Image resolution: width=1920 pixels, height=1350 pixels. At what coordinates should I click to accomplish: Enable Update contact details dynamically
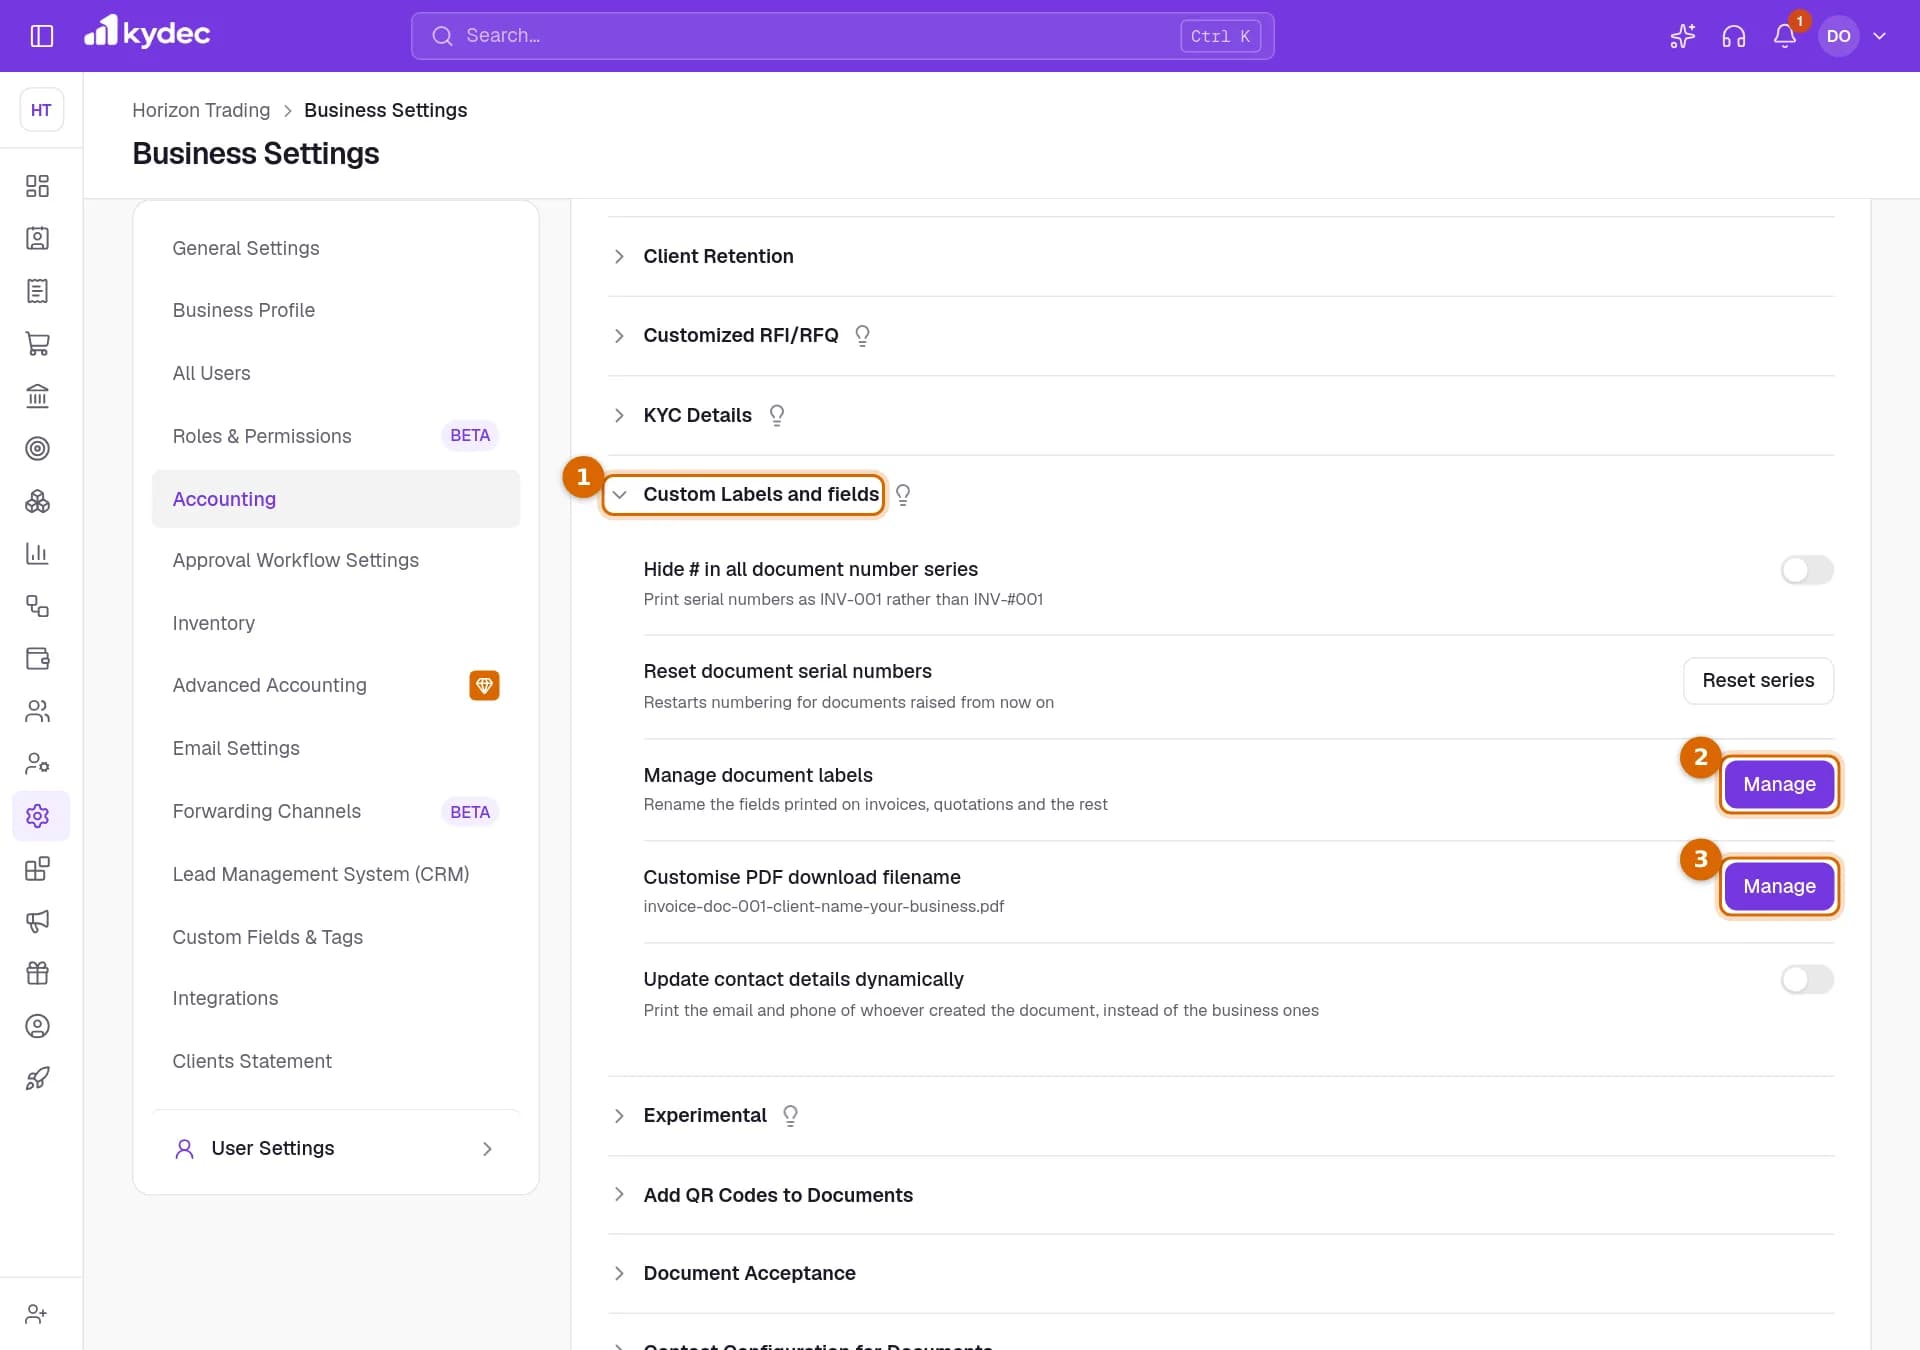point(1807,979)
